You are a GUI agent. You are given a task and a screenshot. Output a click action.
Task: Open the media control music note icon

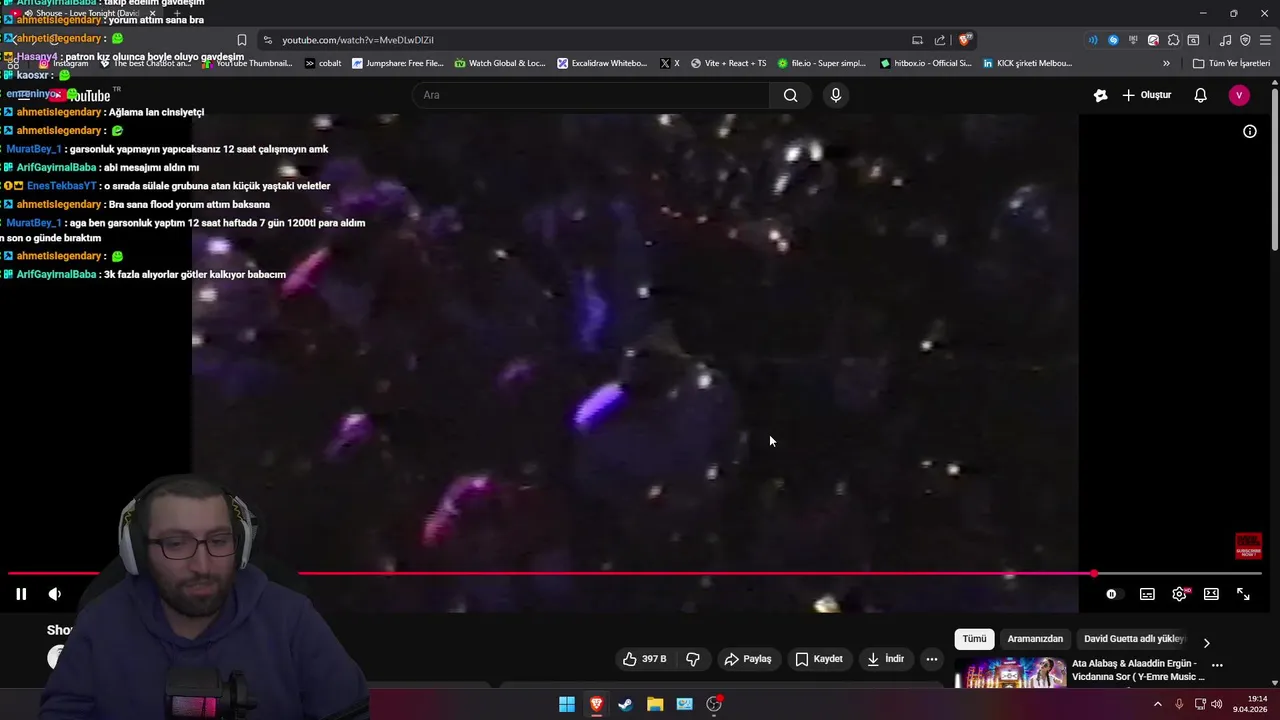1226,40
